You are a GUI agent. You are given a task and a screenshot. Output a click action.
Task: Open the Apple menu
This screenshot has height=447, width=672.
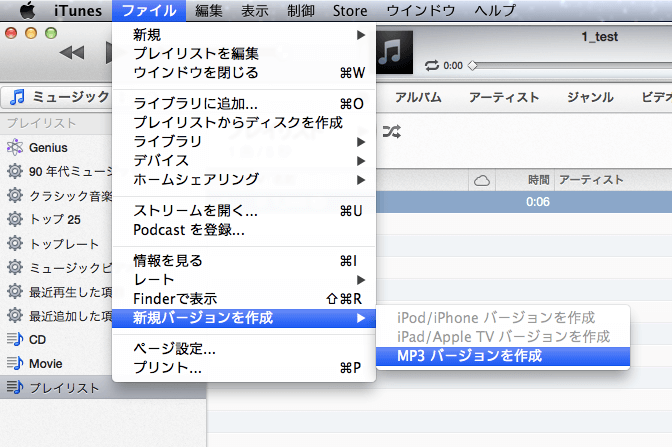click(28, 10)
